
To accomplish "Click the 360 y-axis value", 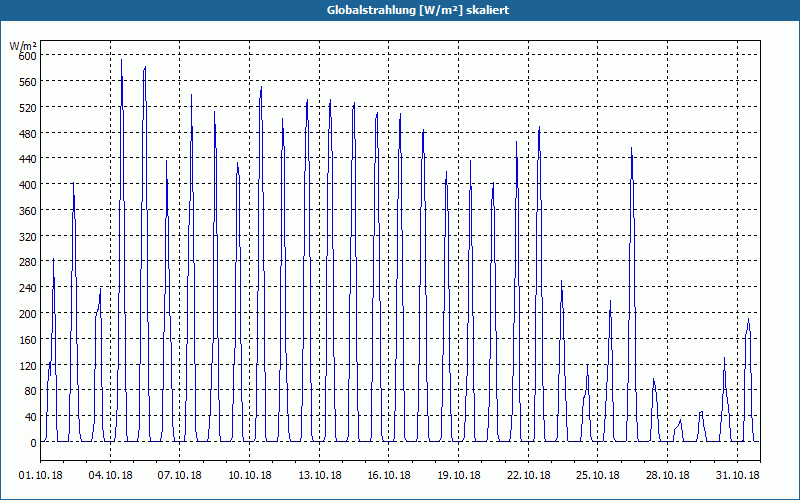I will click(28, 211).
